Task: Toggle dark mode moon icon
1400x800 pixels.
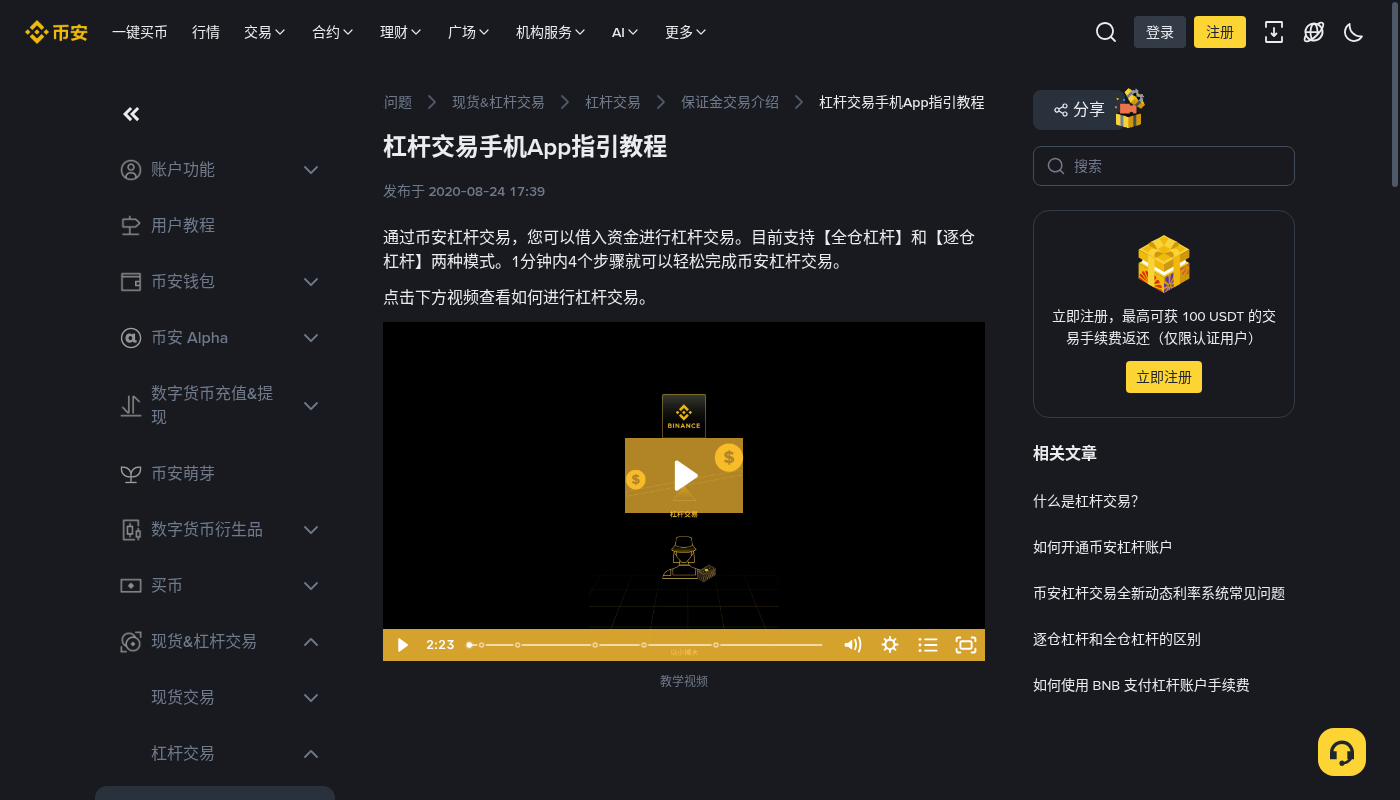Action: (1354, 32)
